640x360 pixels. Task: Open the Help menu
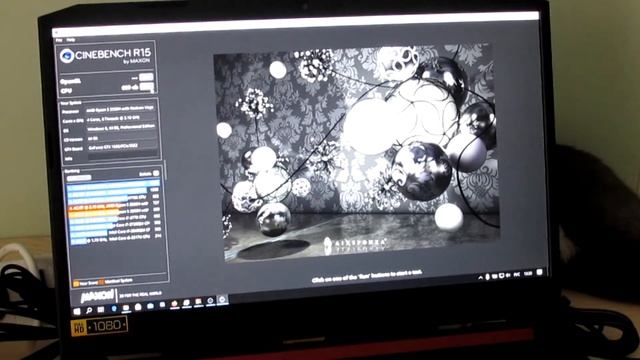pyautogui.click(x=71, y=40)
